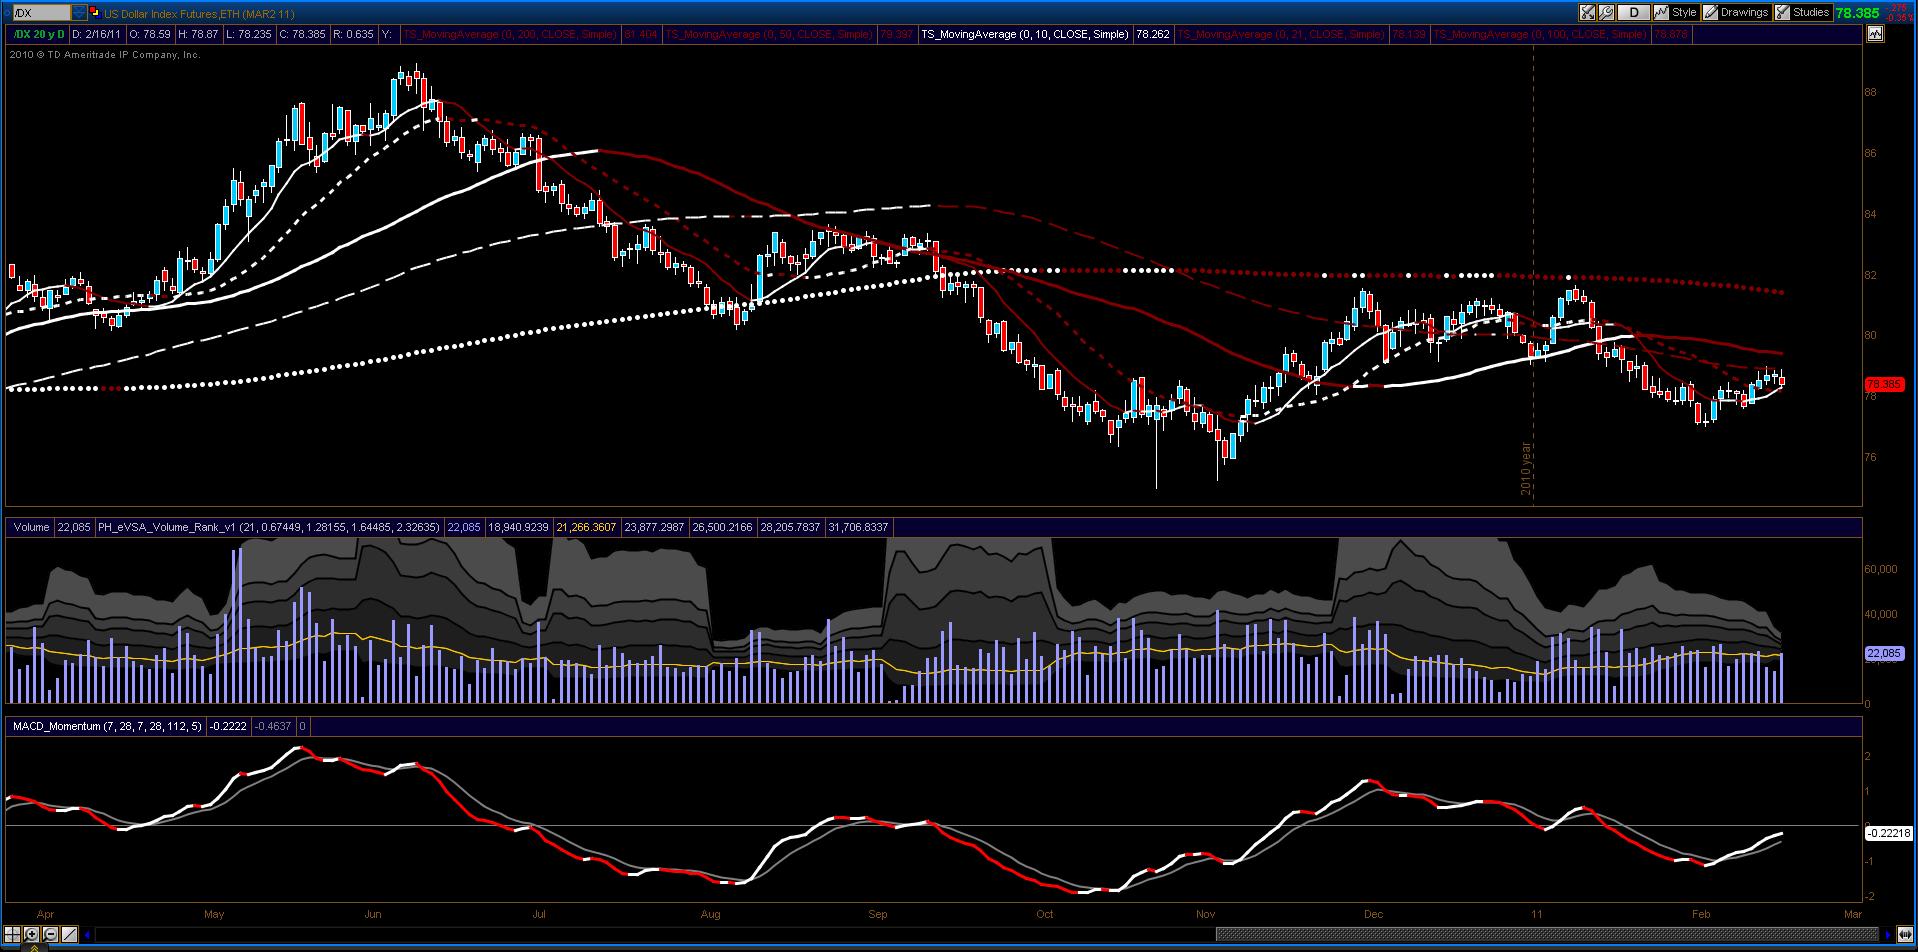Click the 200-period average value 81.404
1918x952 pixels.
[641, 34]
